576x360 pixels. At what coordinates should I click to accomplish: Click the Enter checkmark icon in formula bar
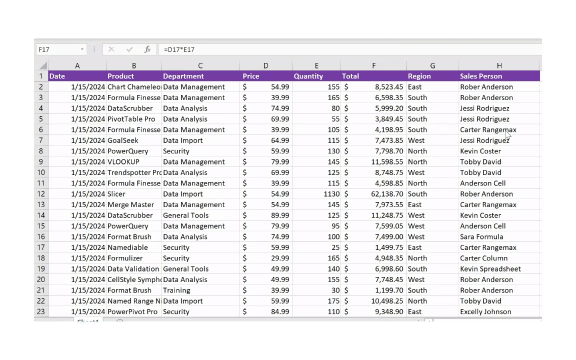click(129, 49)
